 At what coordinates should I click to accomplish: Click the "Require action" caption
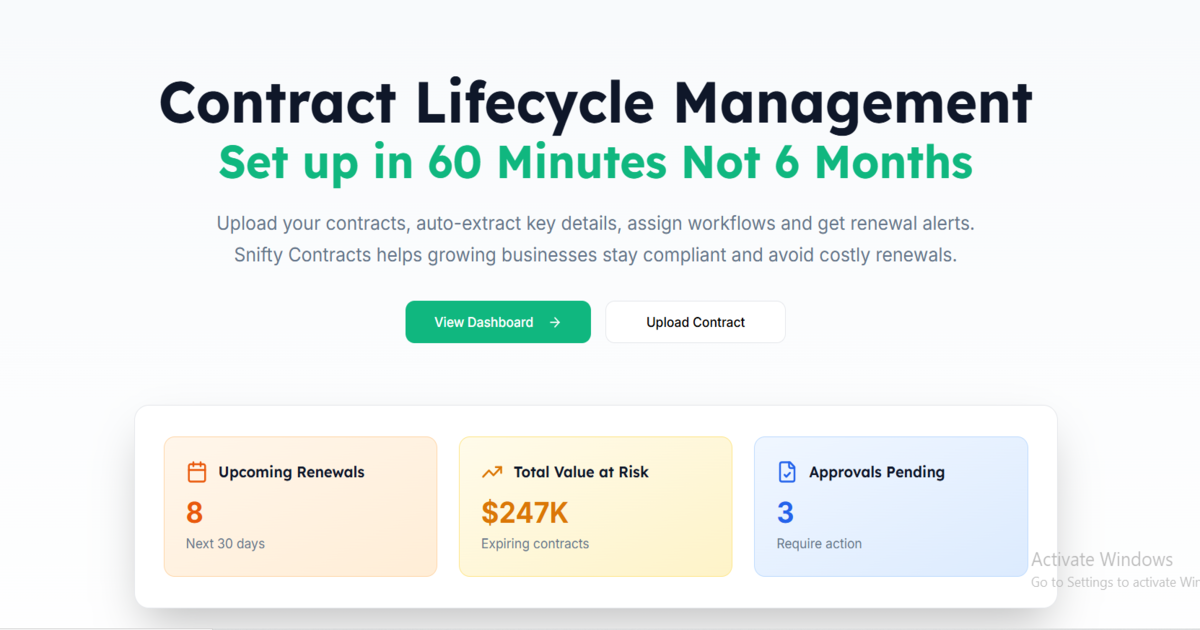pos(819,544)
